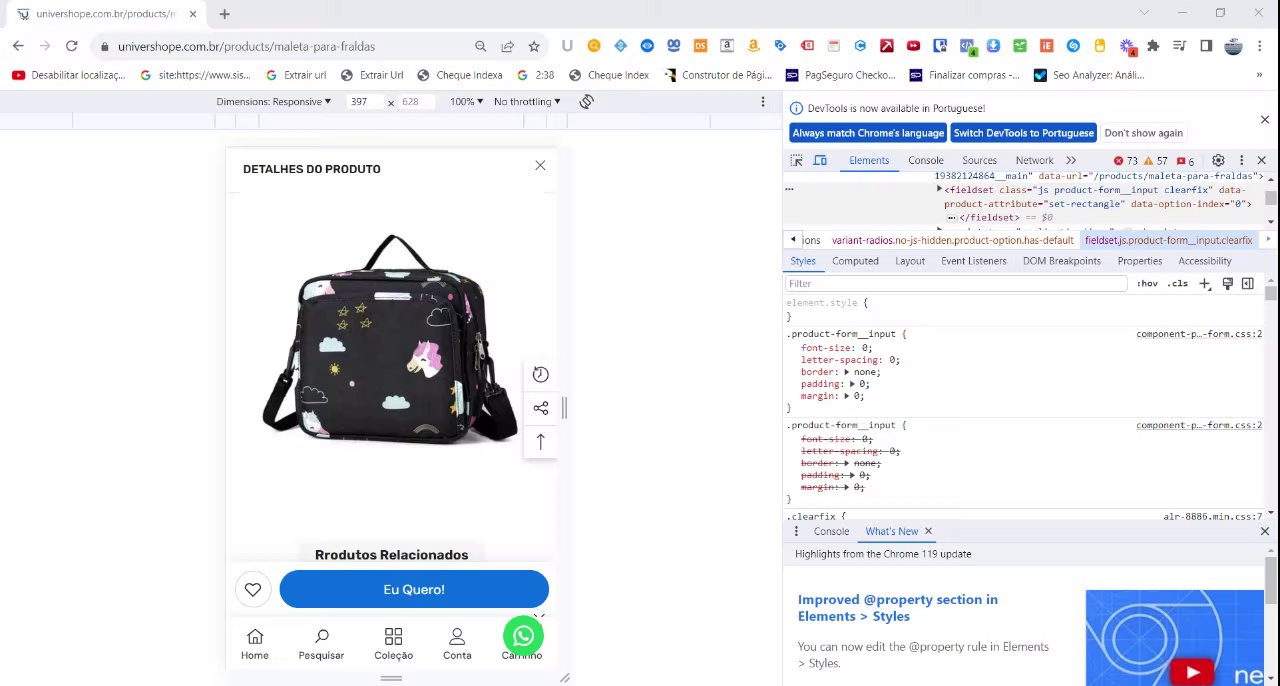Close the DevTools panel
This screenshot has height=686, width=1280.
tap(1262, 160)
